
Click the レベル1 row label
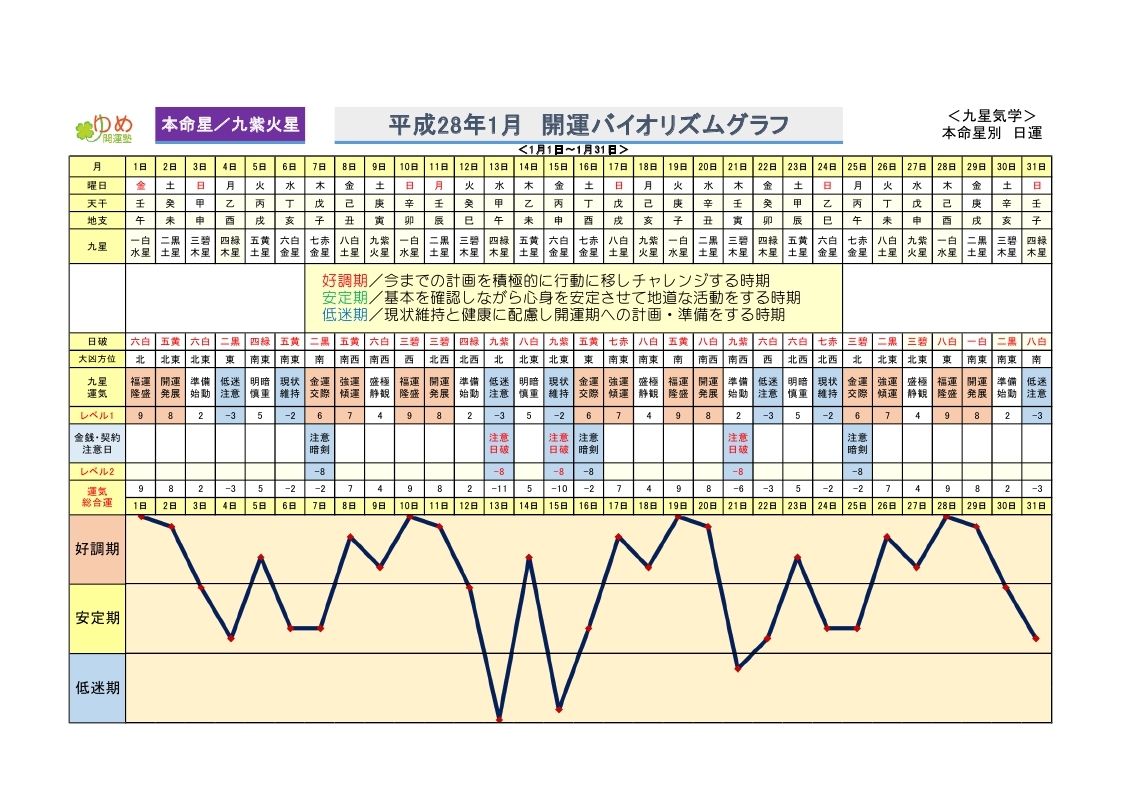point(97,414)
